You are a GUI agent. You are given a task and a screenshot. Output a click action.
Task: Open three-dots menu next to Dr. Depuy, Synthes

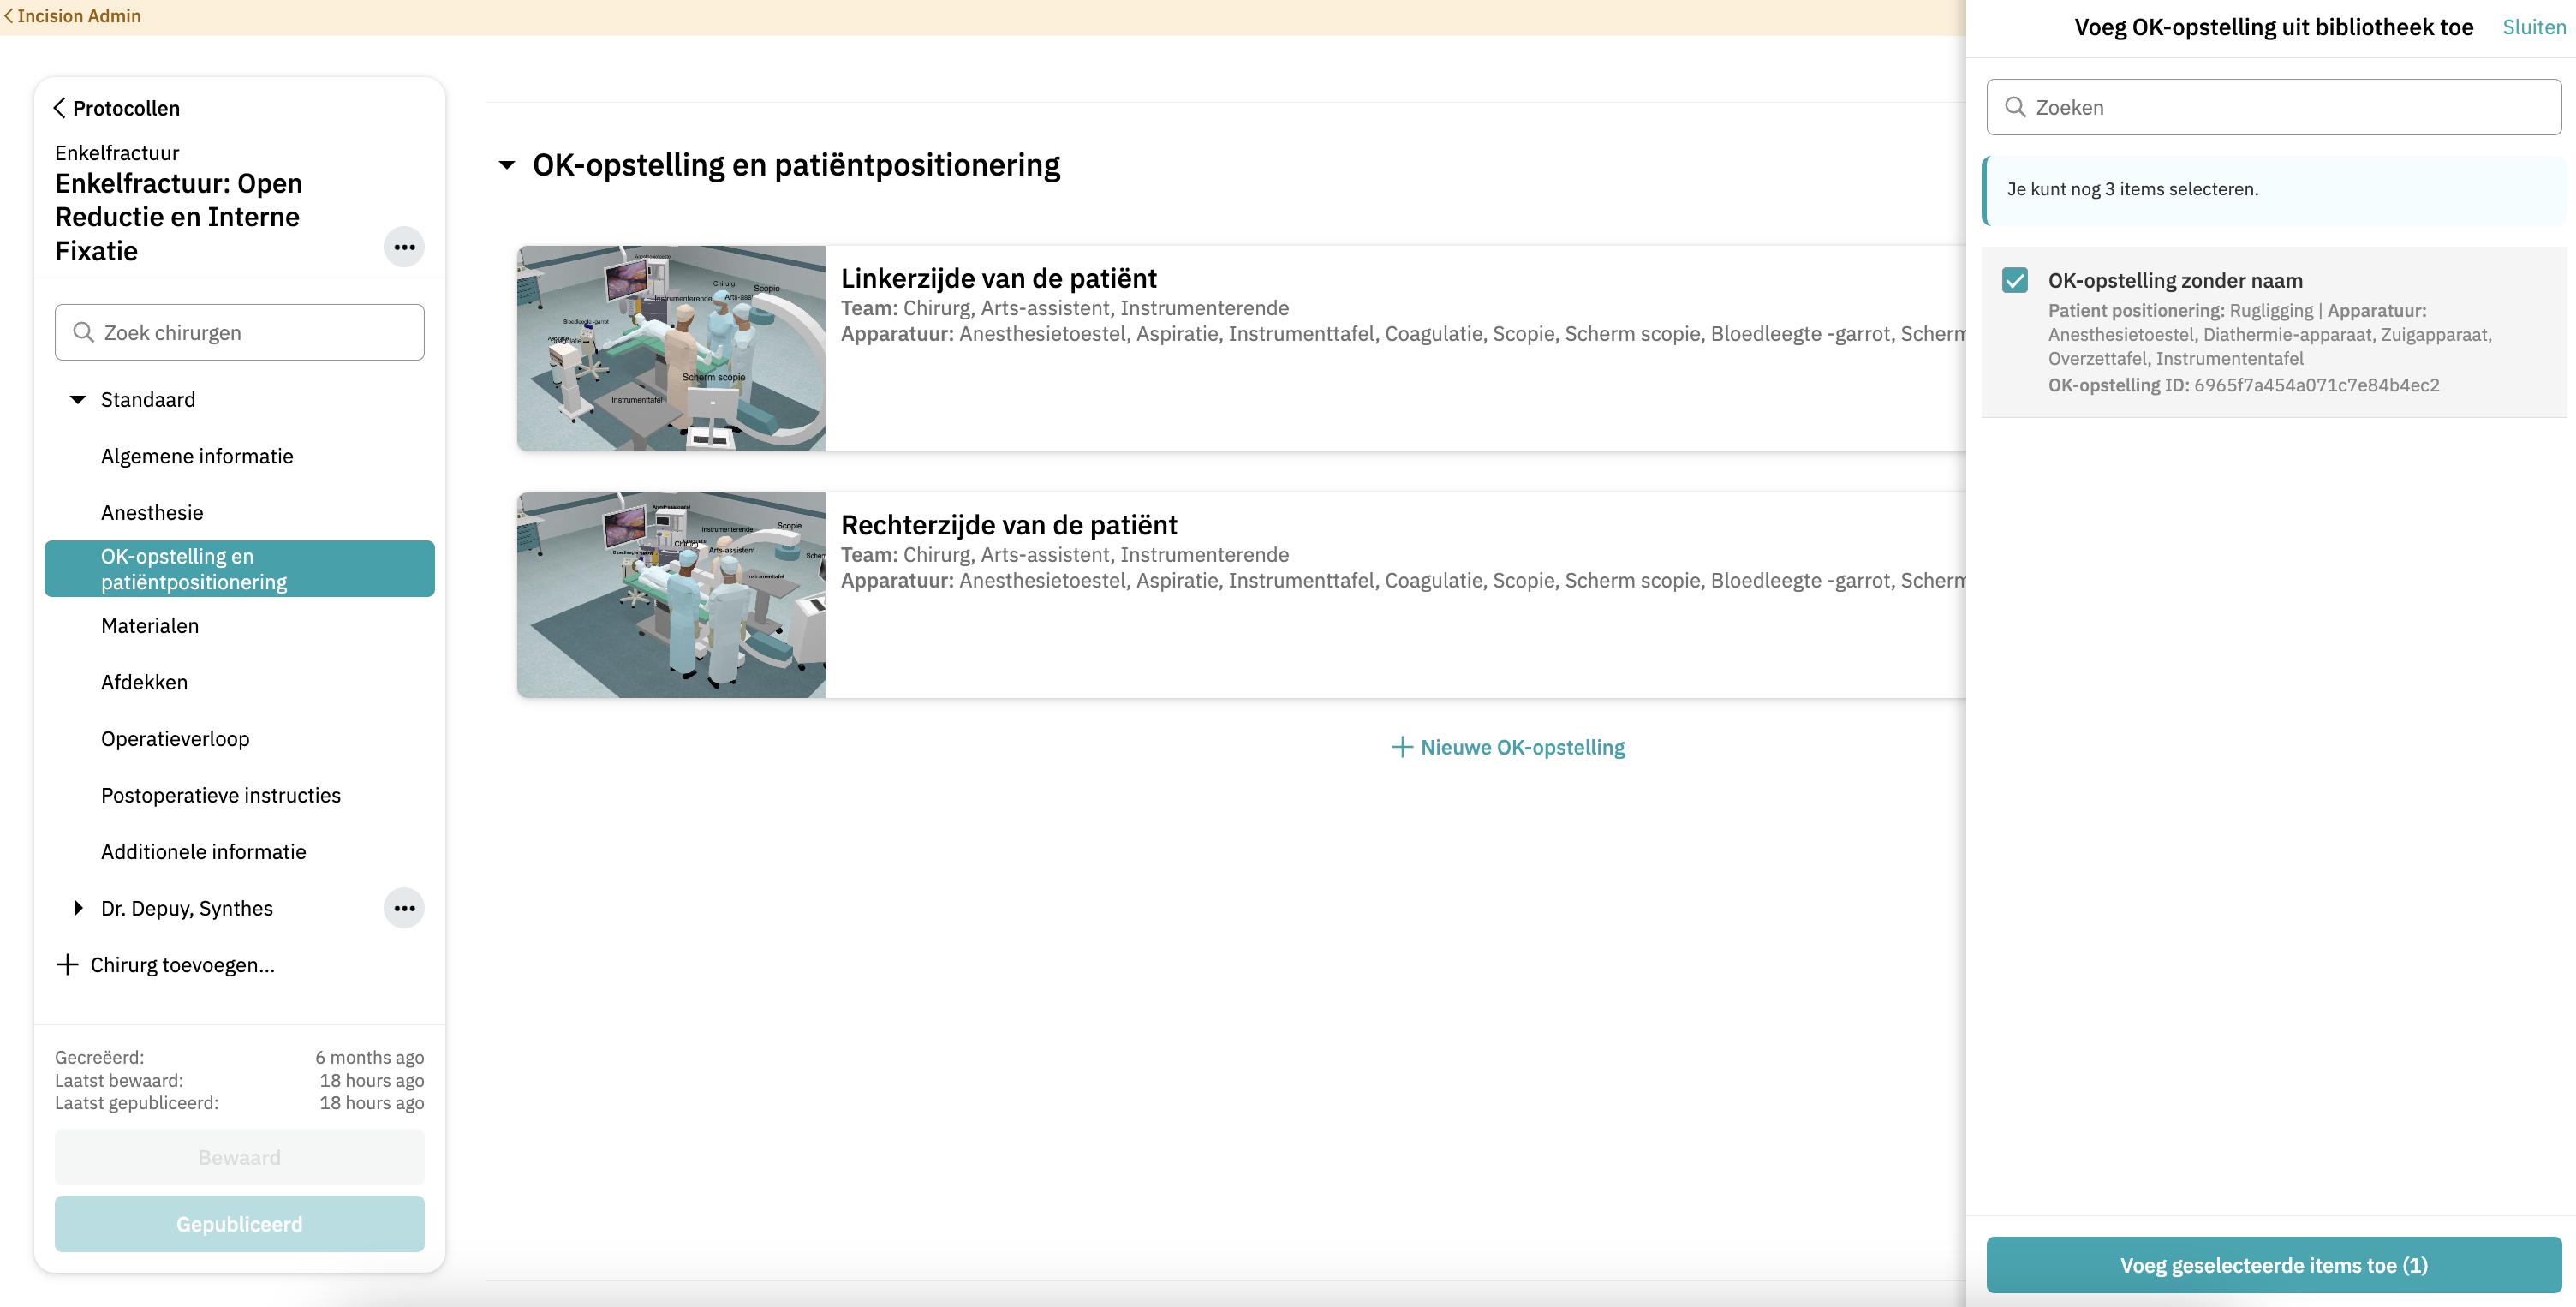click(x=404, y=908)
